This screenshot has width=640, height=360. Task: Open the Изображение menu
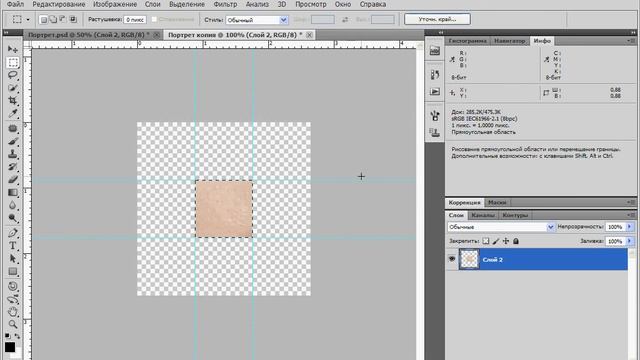(x=115, y=4)
